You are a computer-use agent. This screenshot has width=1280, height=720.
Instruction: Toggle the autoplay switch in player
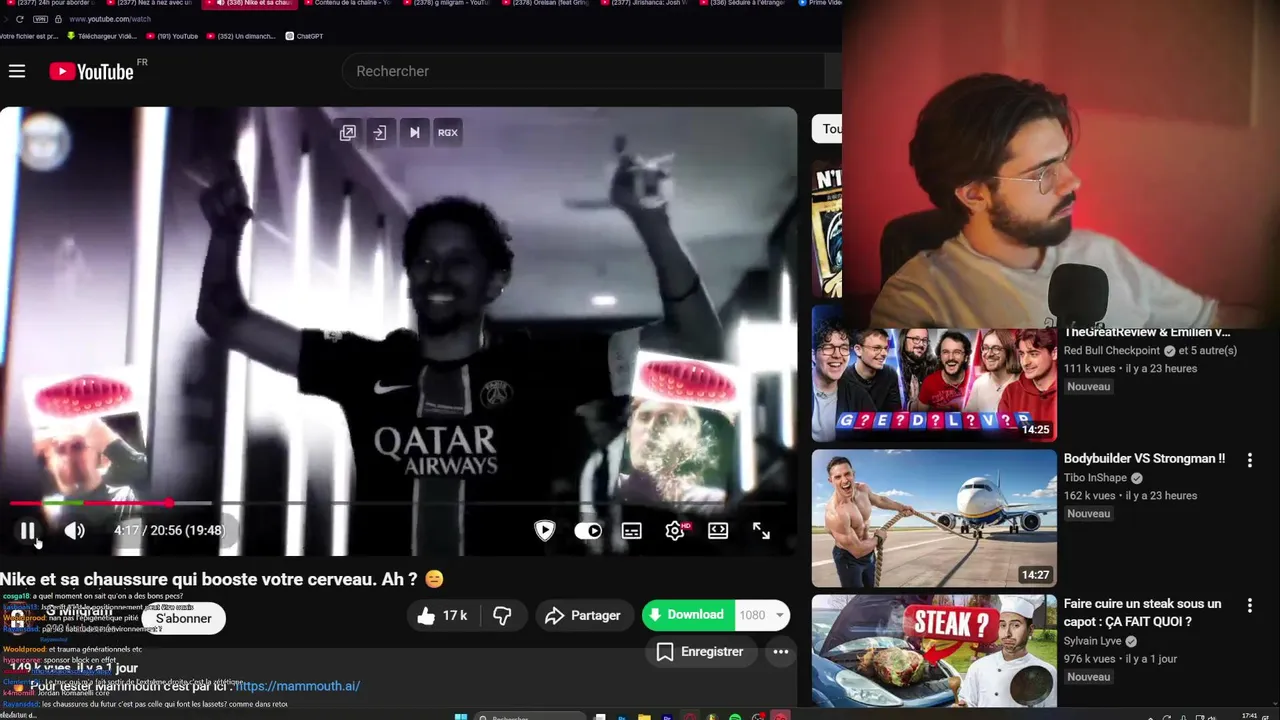[x=588, y=531]
